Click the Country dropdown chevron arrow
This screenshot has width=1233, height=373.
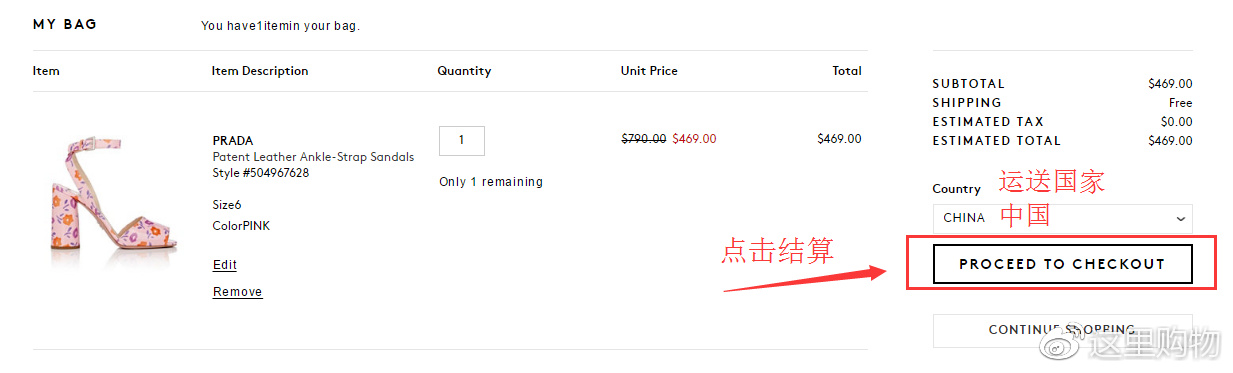pos(1181,219)
